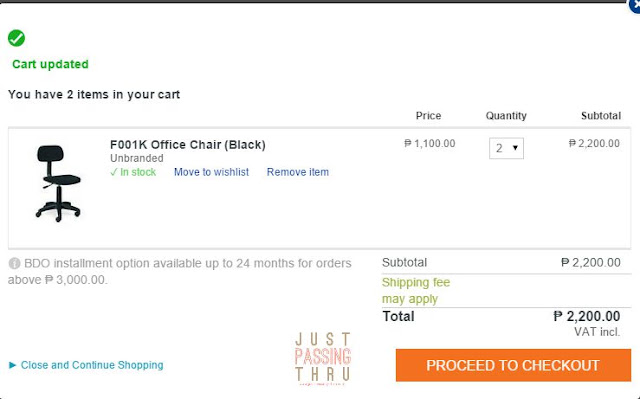Click Remove item link
The width and height of the screenshot is (640, 399).
(x=298, y=172)
